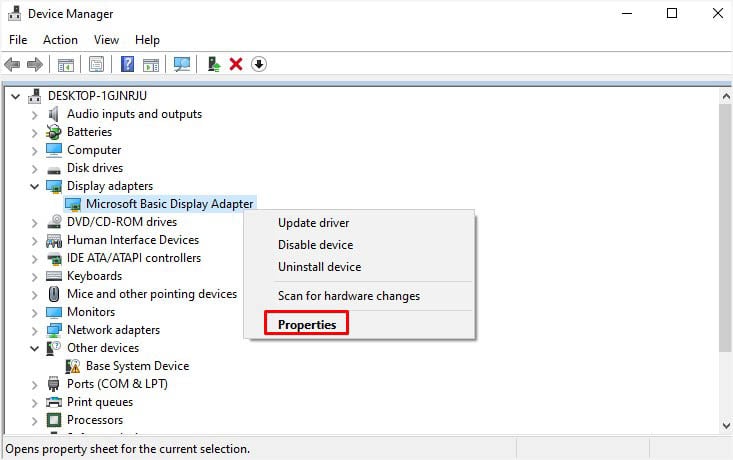Collapse the DESKTOP-1GJNRJU root node

pos(15,96)
